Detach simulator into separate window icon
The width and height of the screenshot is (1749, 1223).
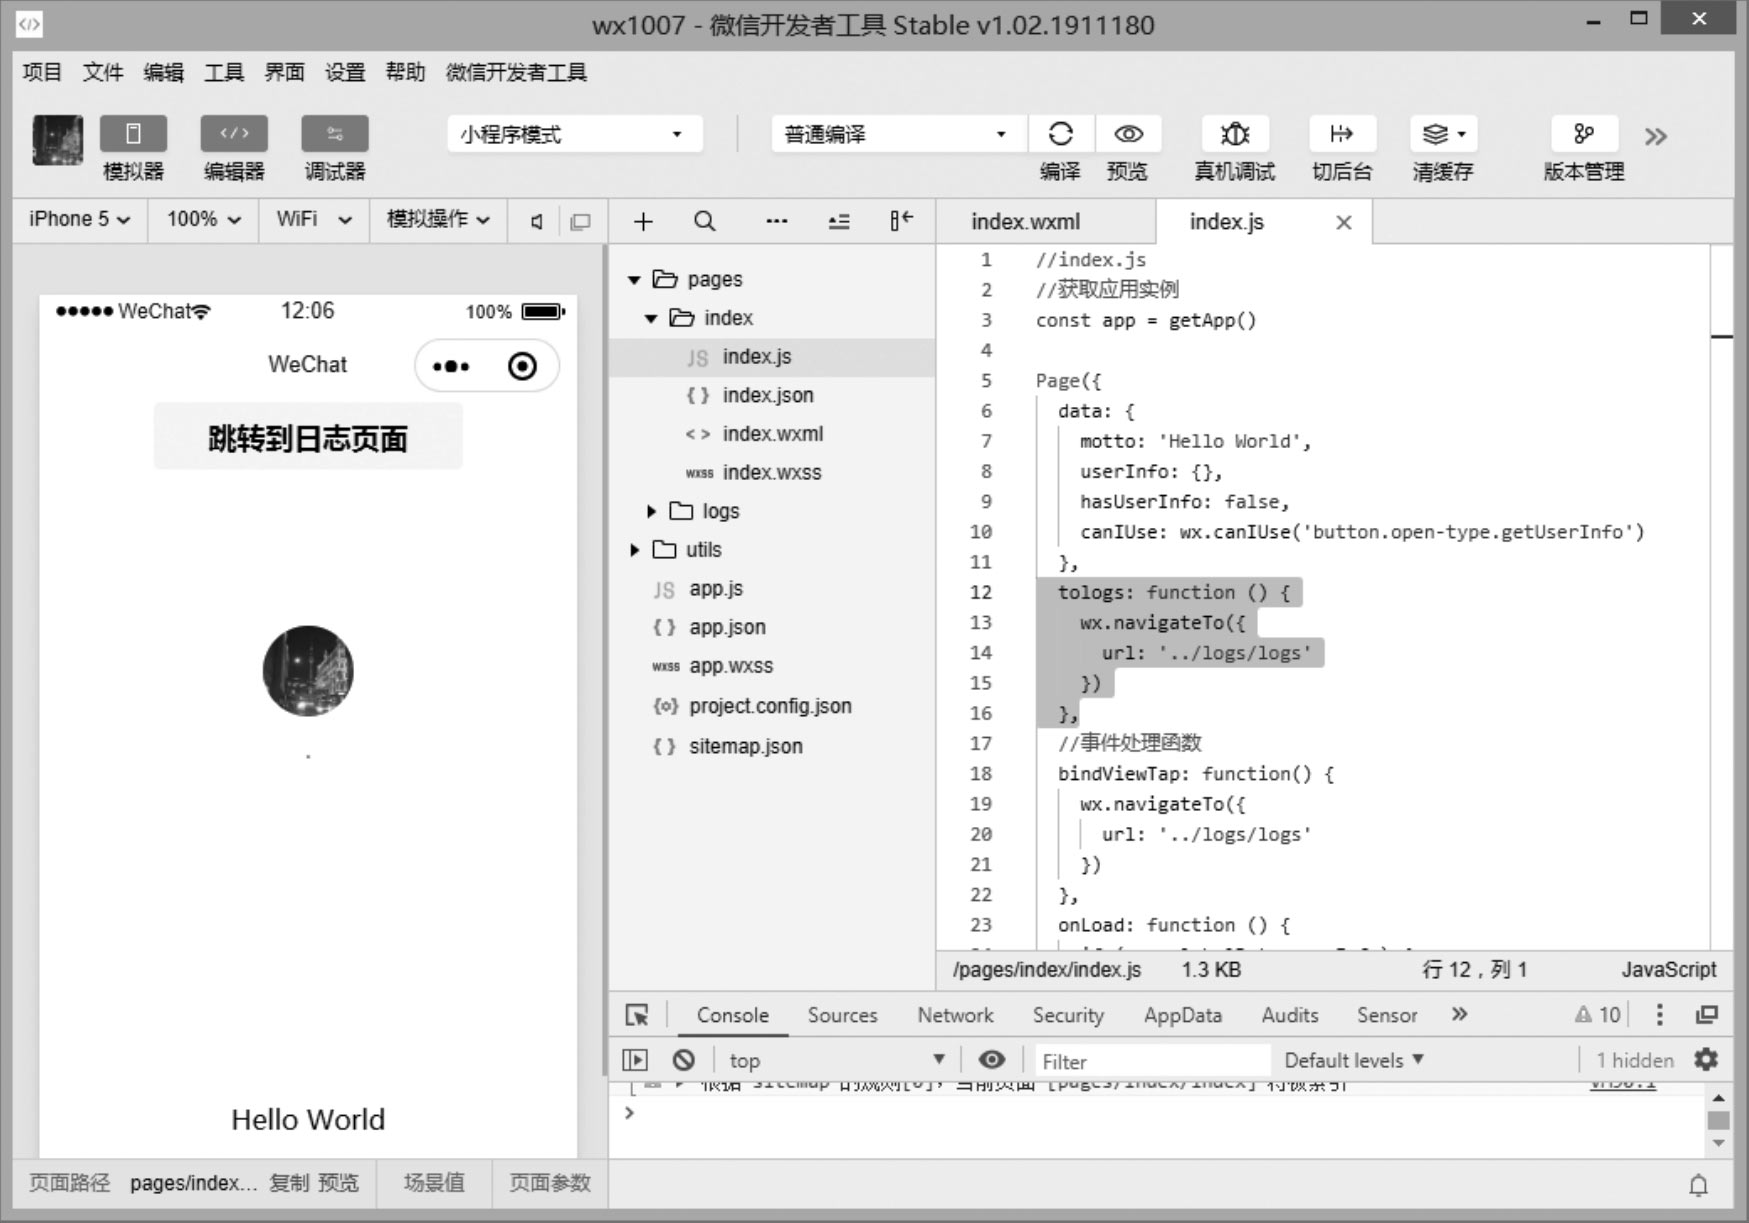click(580, 221)
